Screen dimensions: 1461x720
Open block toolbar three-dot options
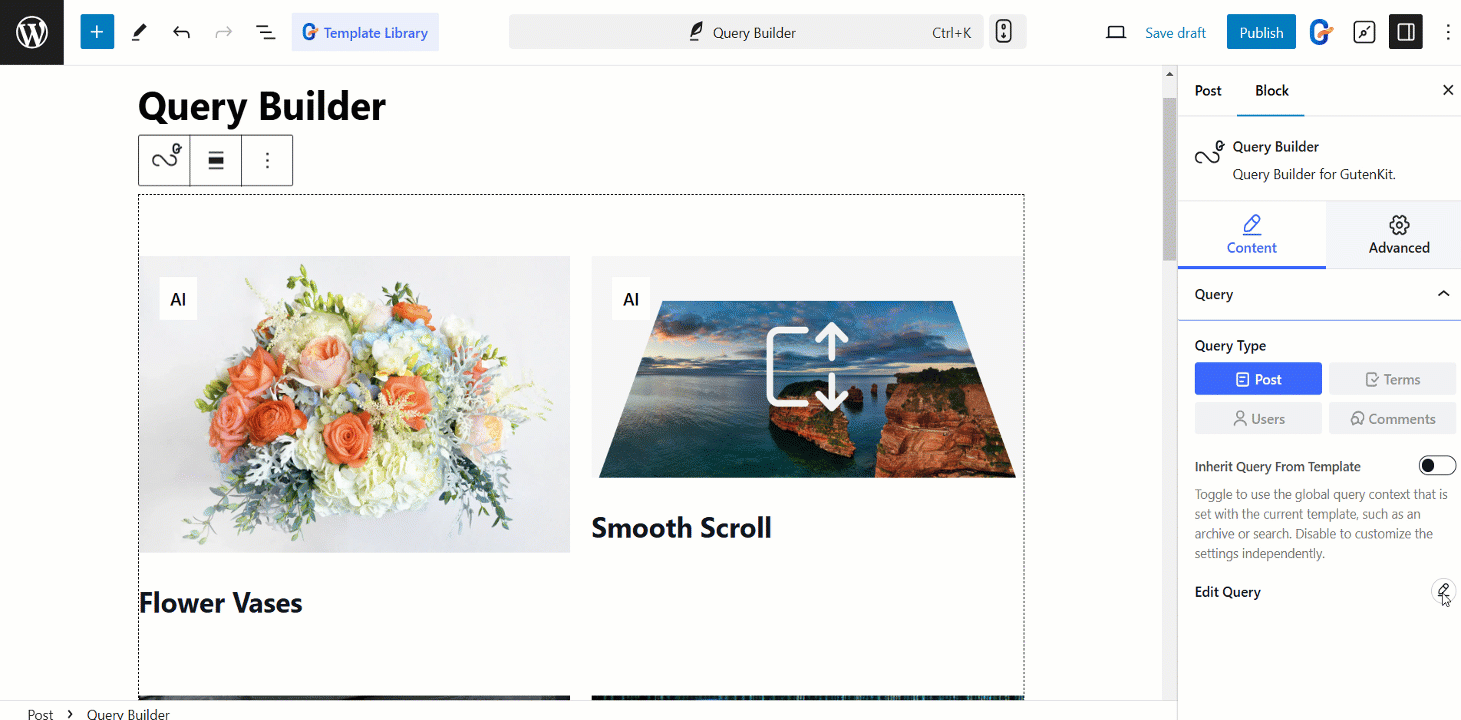click(267, 160)
